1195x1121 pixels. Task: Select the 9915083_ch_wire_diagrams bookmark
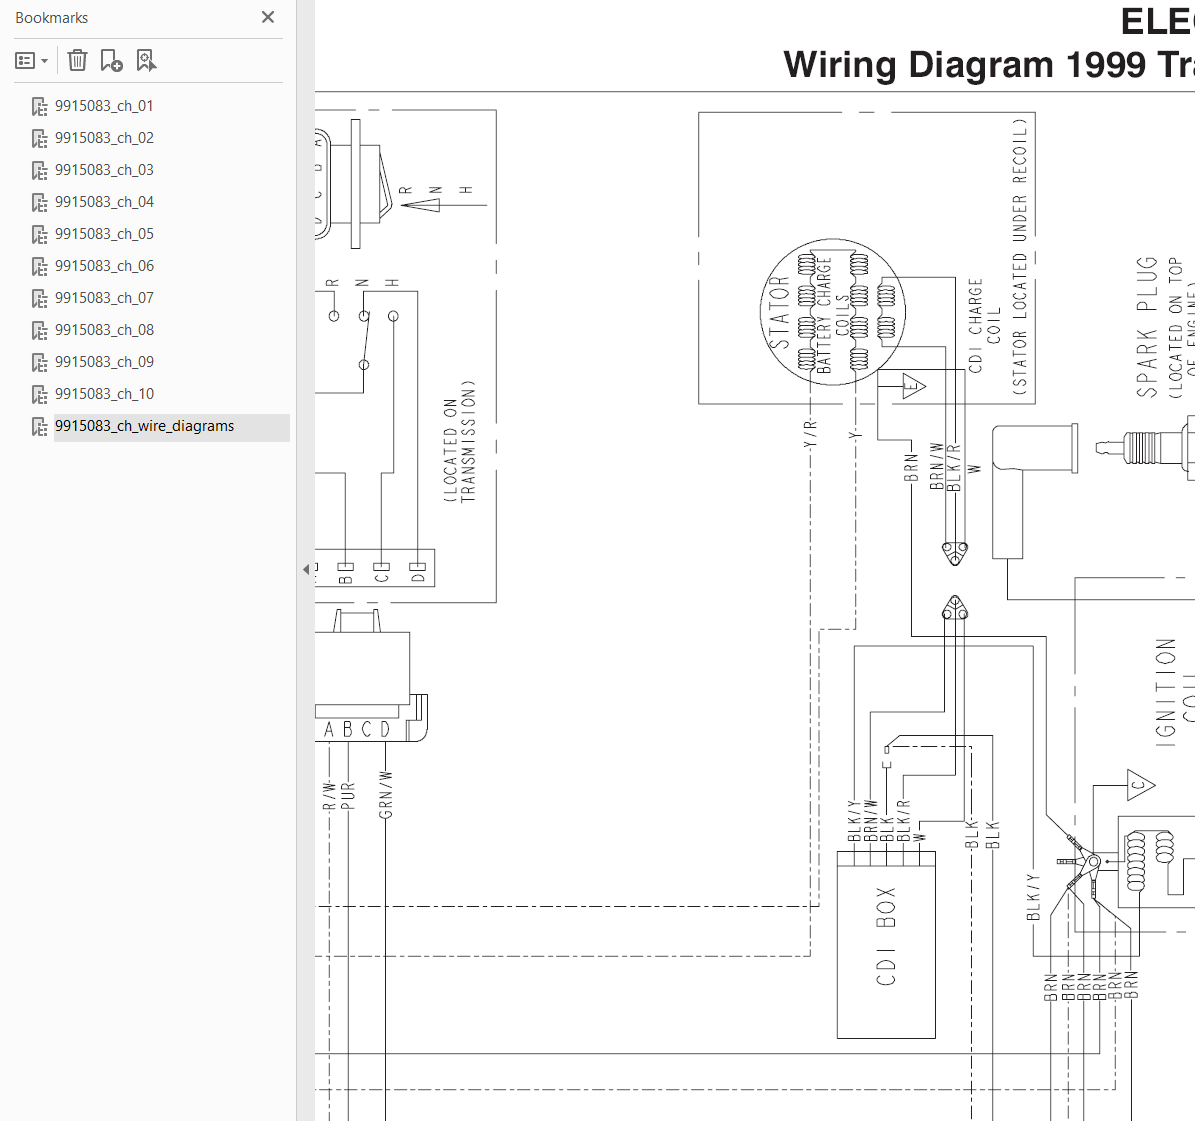point(144,426)
